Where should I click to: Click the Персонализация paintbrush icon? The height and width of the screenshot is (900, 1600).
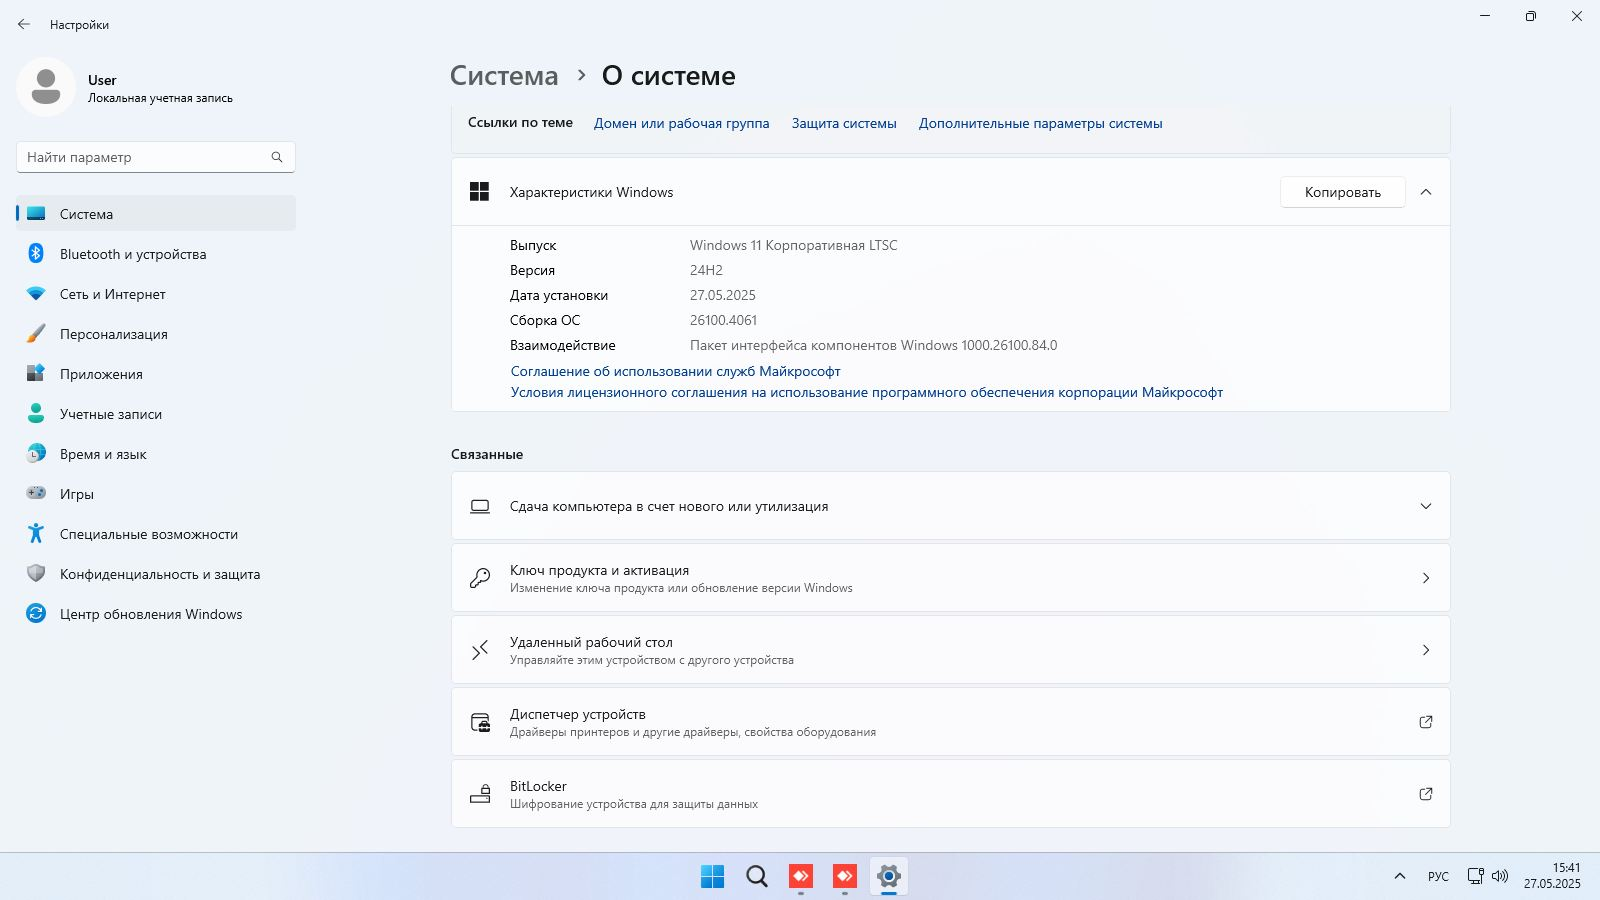point(36,334)
